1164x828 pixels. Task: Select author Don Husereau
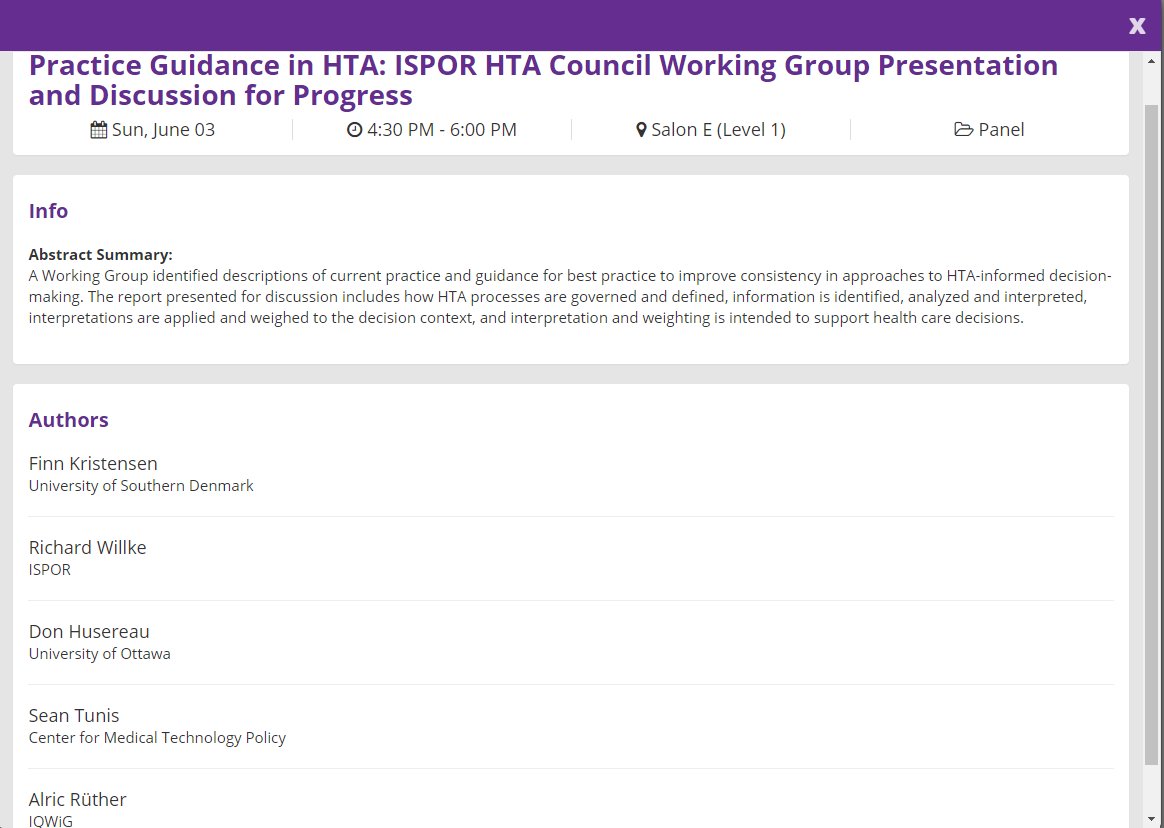[89, 631]
